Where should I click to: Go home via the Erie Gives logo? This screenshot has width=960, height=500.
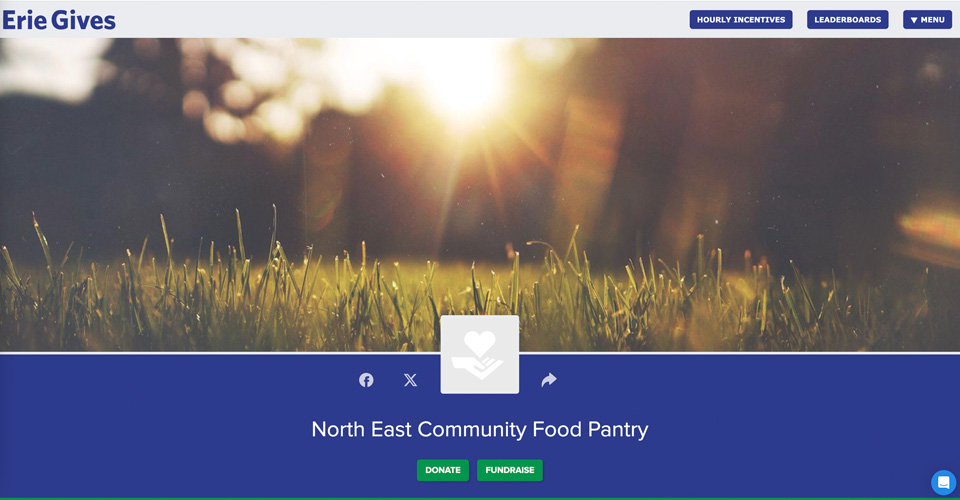(x=59, y=20)
